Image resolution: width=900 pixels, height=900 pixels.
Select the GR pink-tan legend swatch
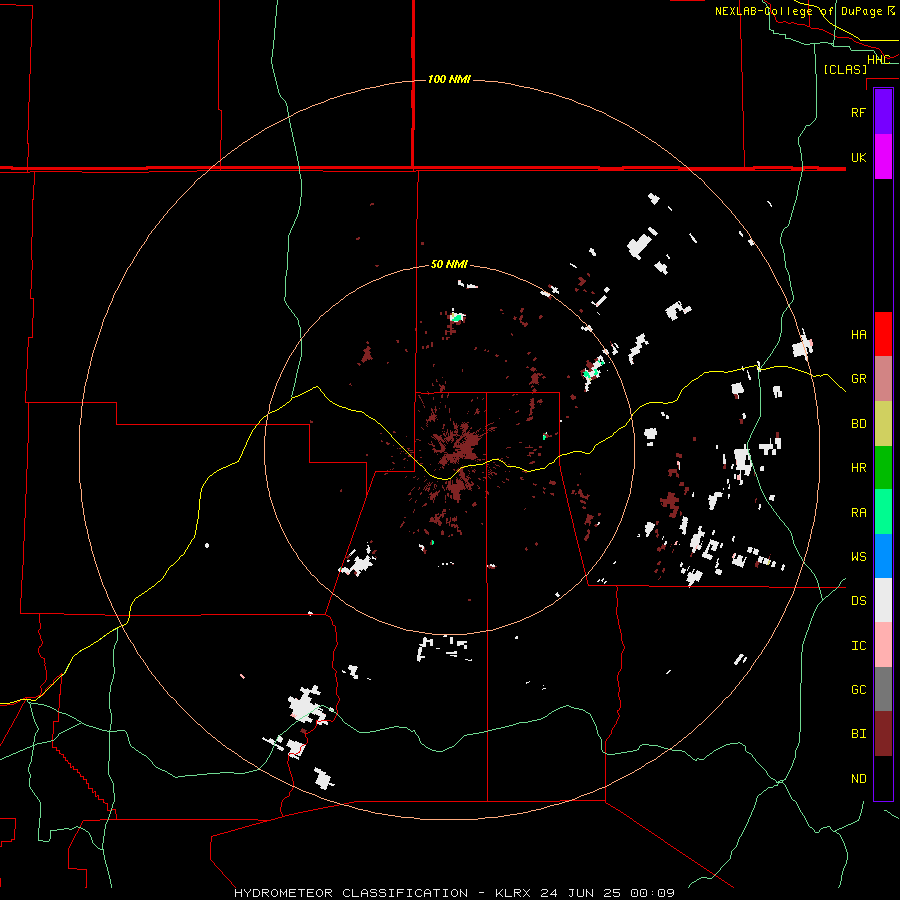point(883,379)
